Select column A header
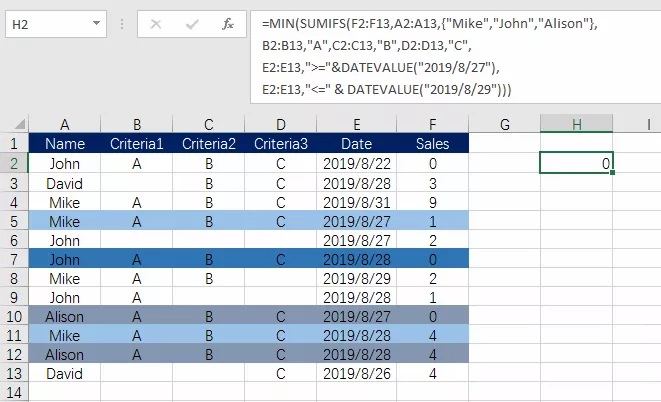The width and height of the screenshot is (661, 402). point(65,124)
